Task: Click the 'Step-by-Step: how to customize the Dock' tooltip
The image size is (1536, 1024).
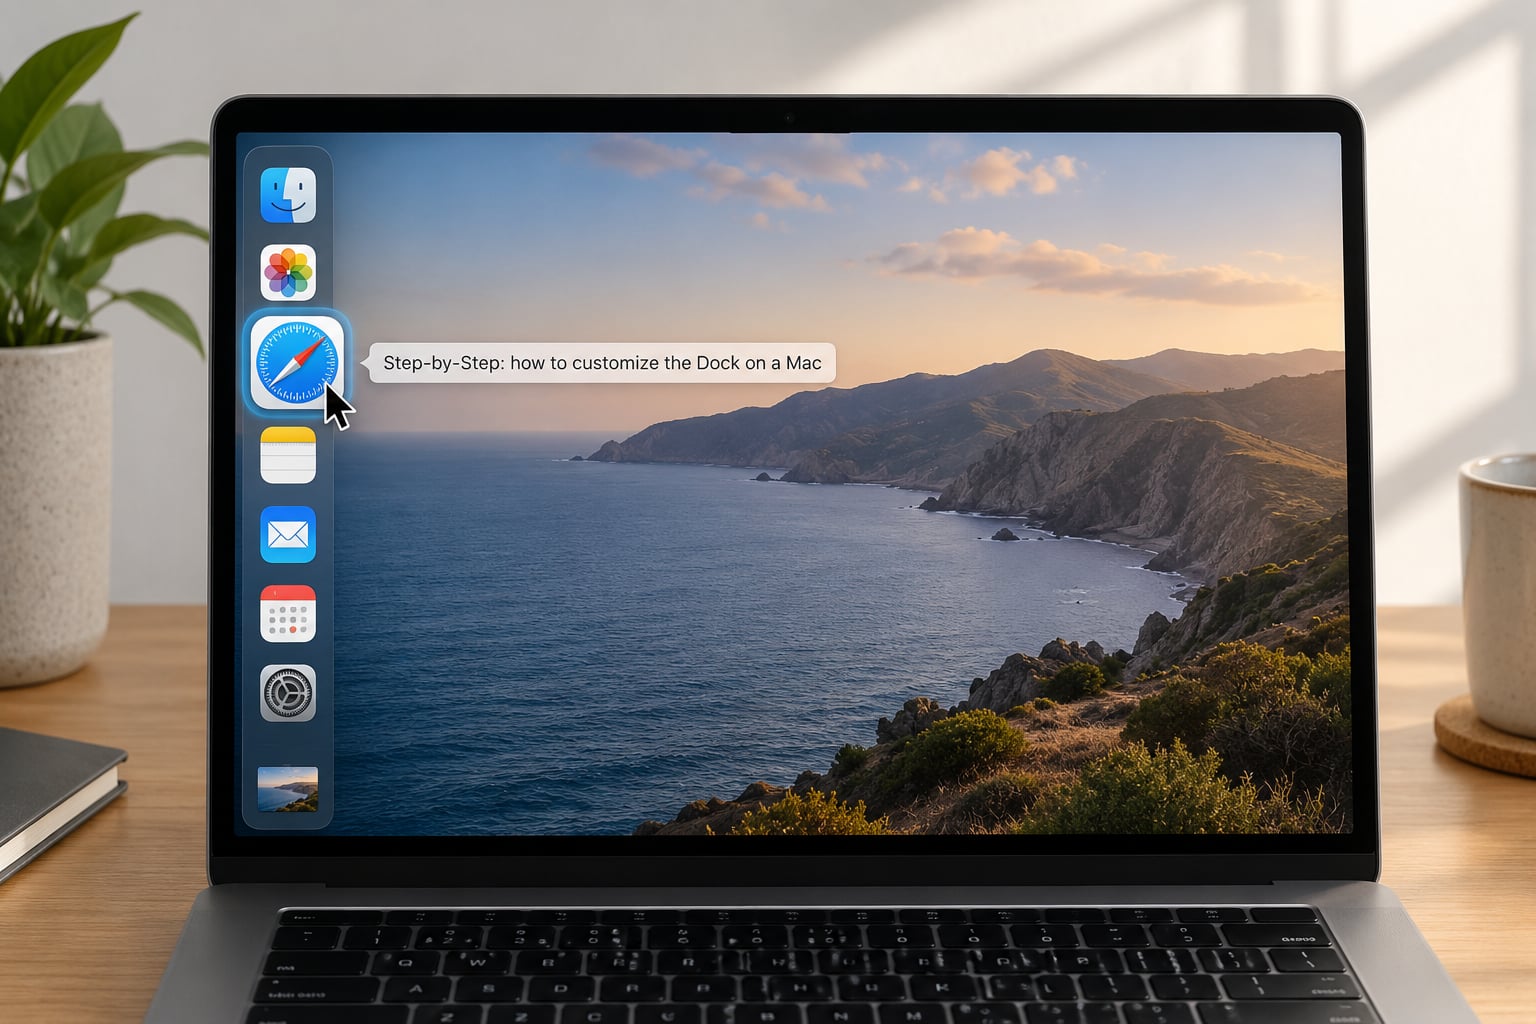Action: click(602, 363)
